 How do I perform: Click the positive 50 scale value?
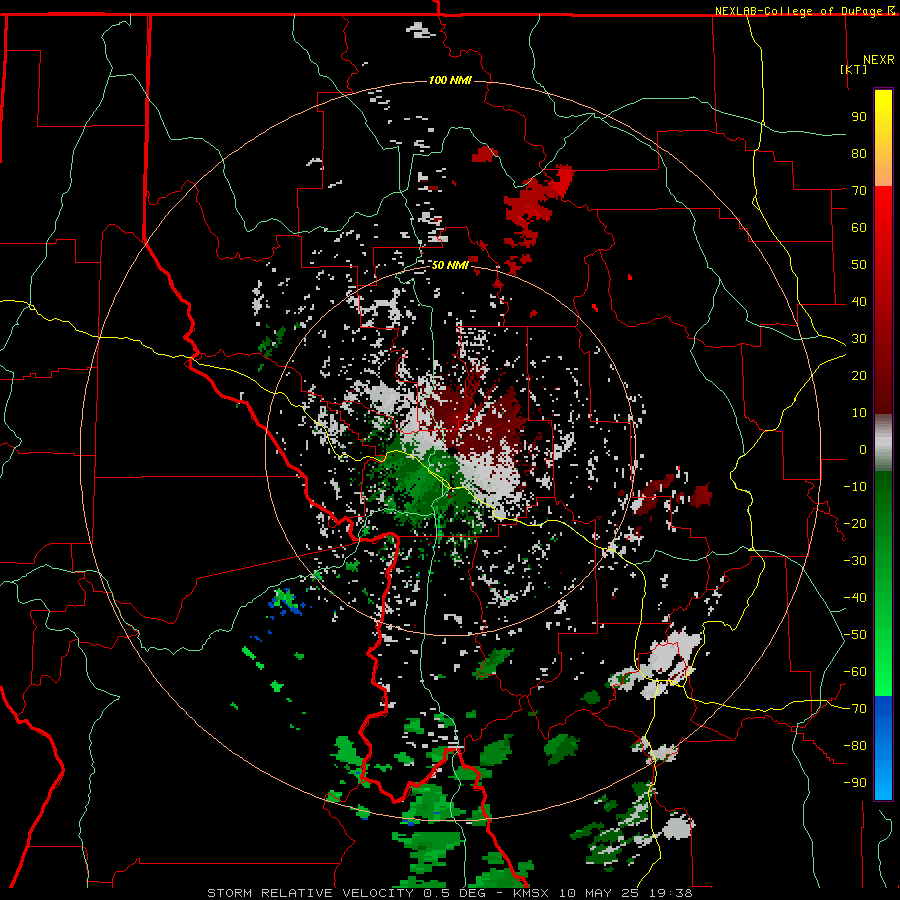(859, 265)
